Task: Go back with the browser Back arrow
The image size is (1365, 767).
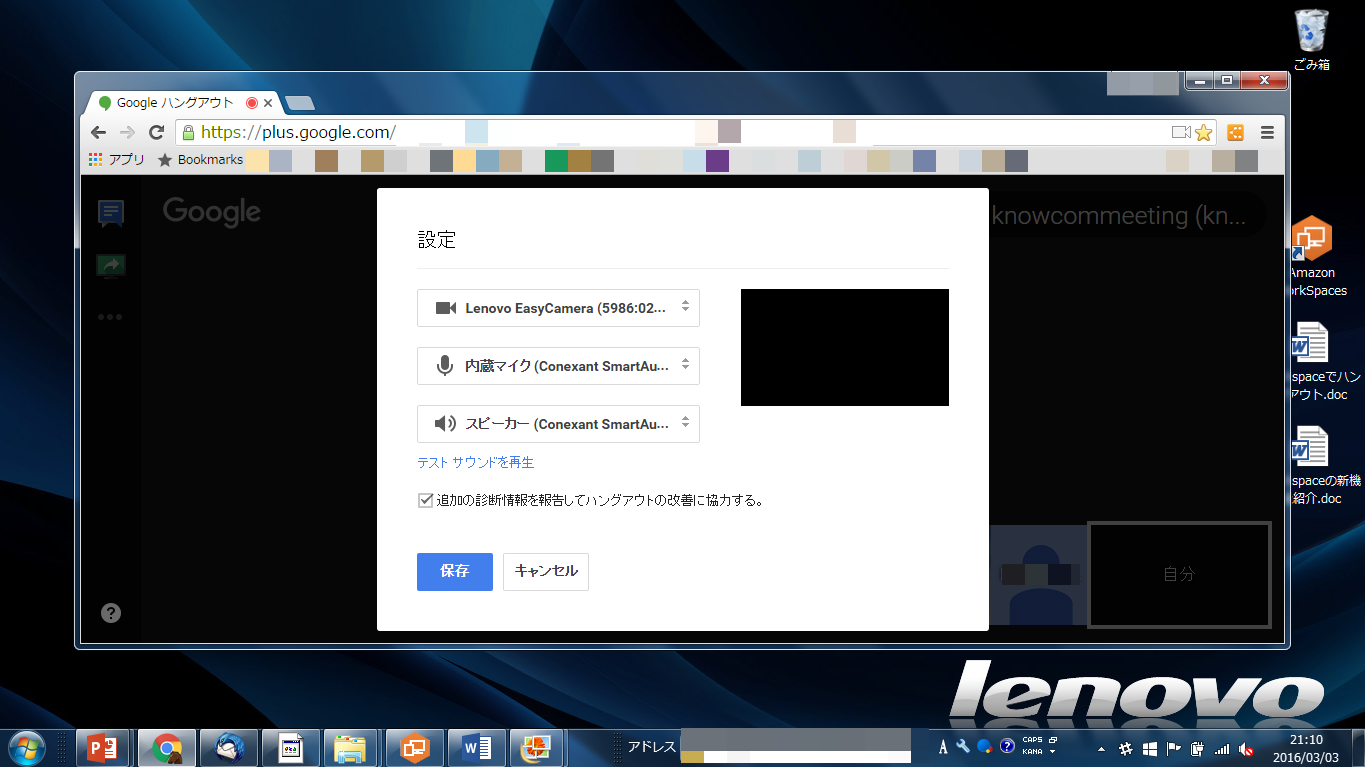Action: click(x=98, y=132)
